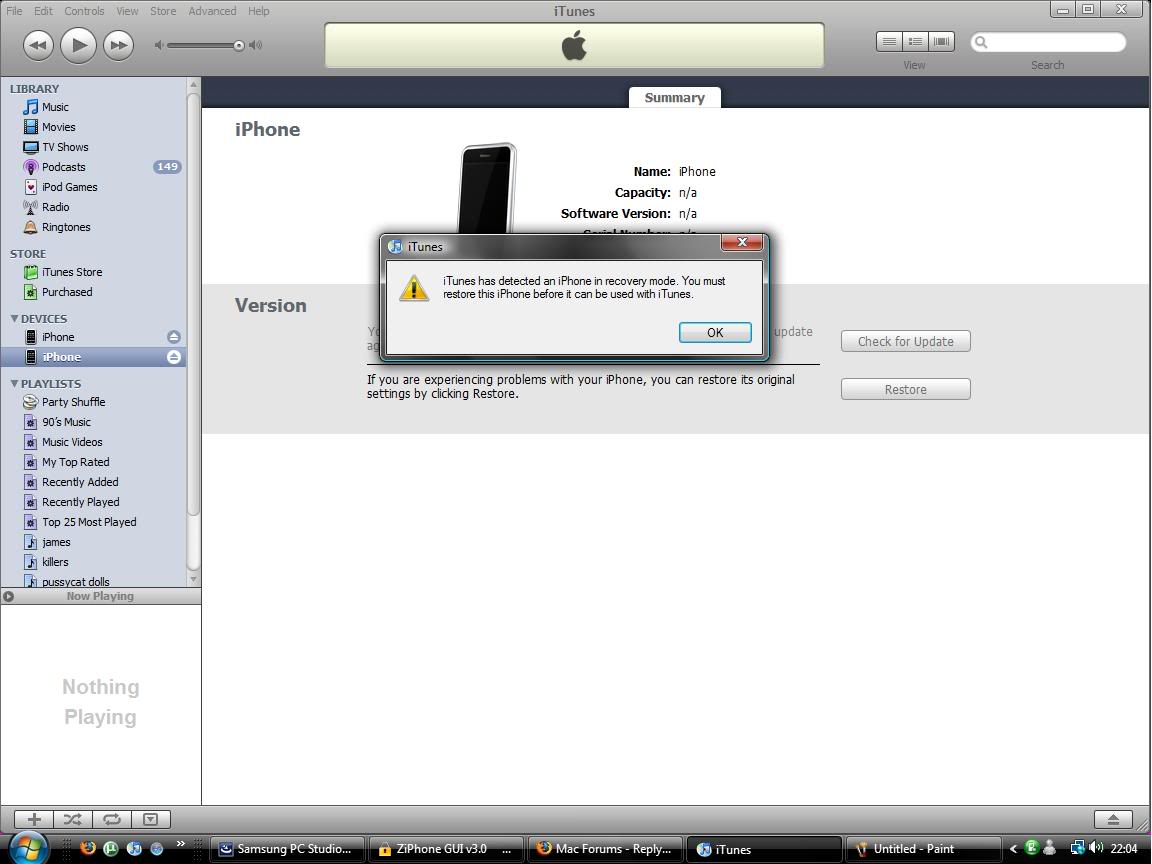Open the Help menu
This screenshot has height=864, width=1152.
(x=259, y=11)
